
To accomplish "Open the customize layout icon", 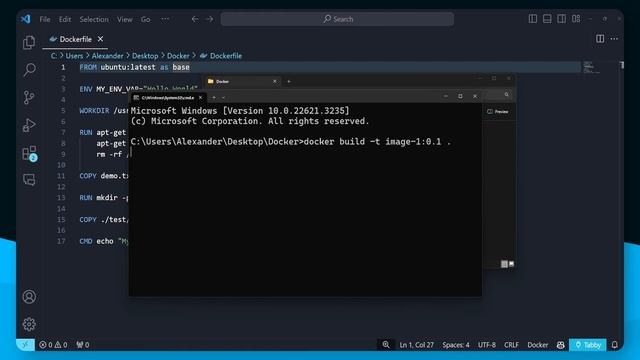I will (576, 19).
